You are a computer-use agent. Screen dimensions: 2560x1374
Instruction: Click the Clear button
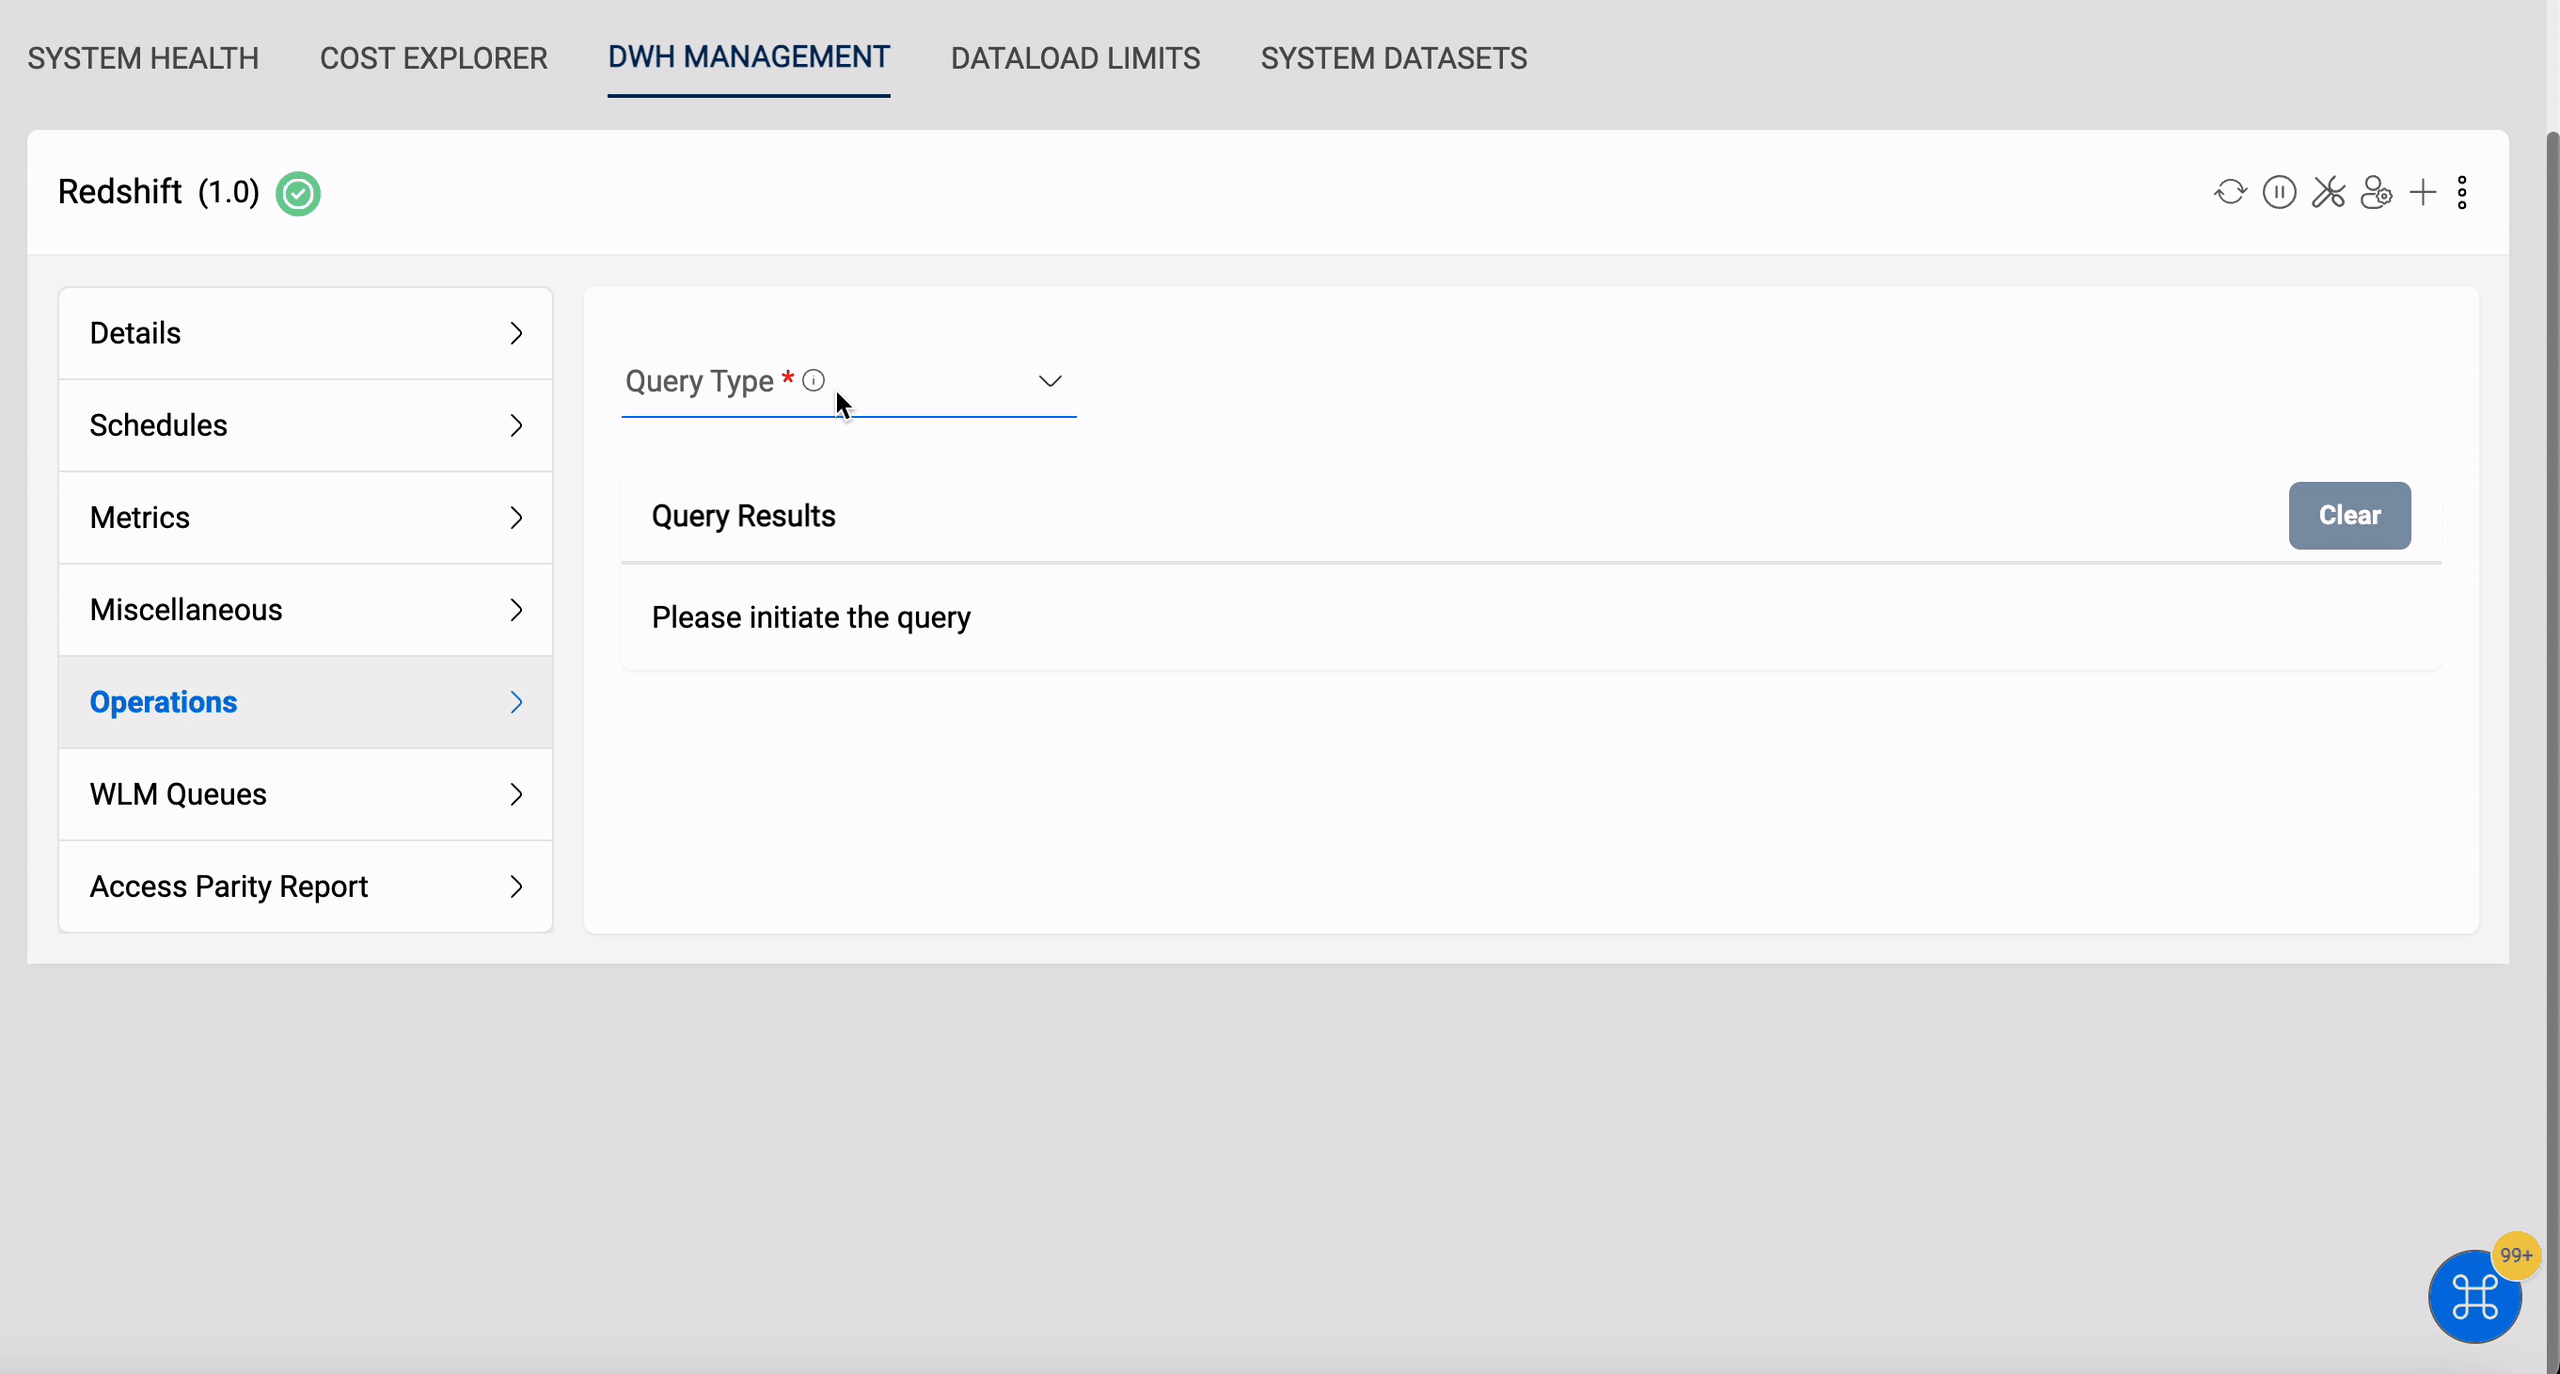coord(2350,514)
